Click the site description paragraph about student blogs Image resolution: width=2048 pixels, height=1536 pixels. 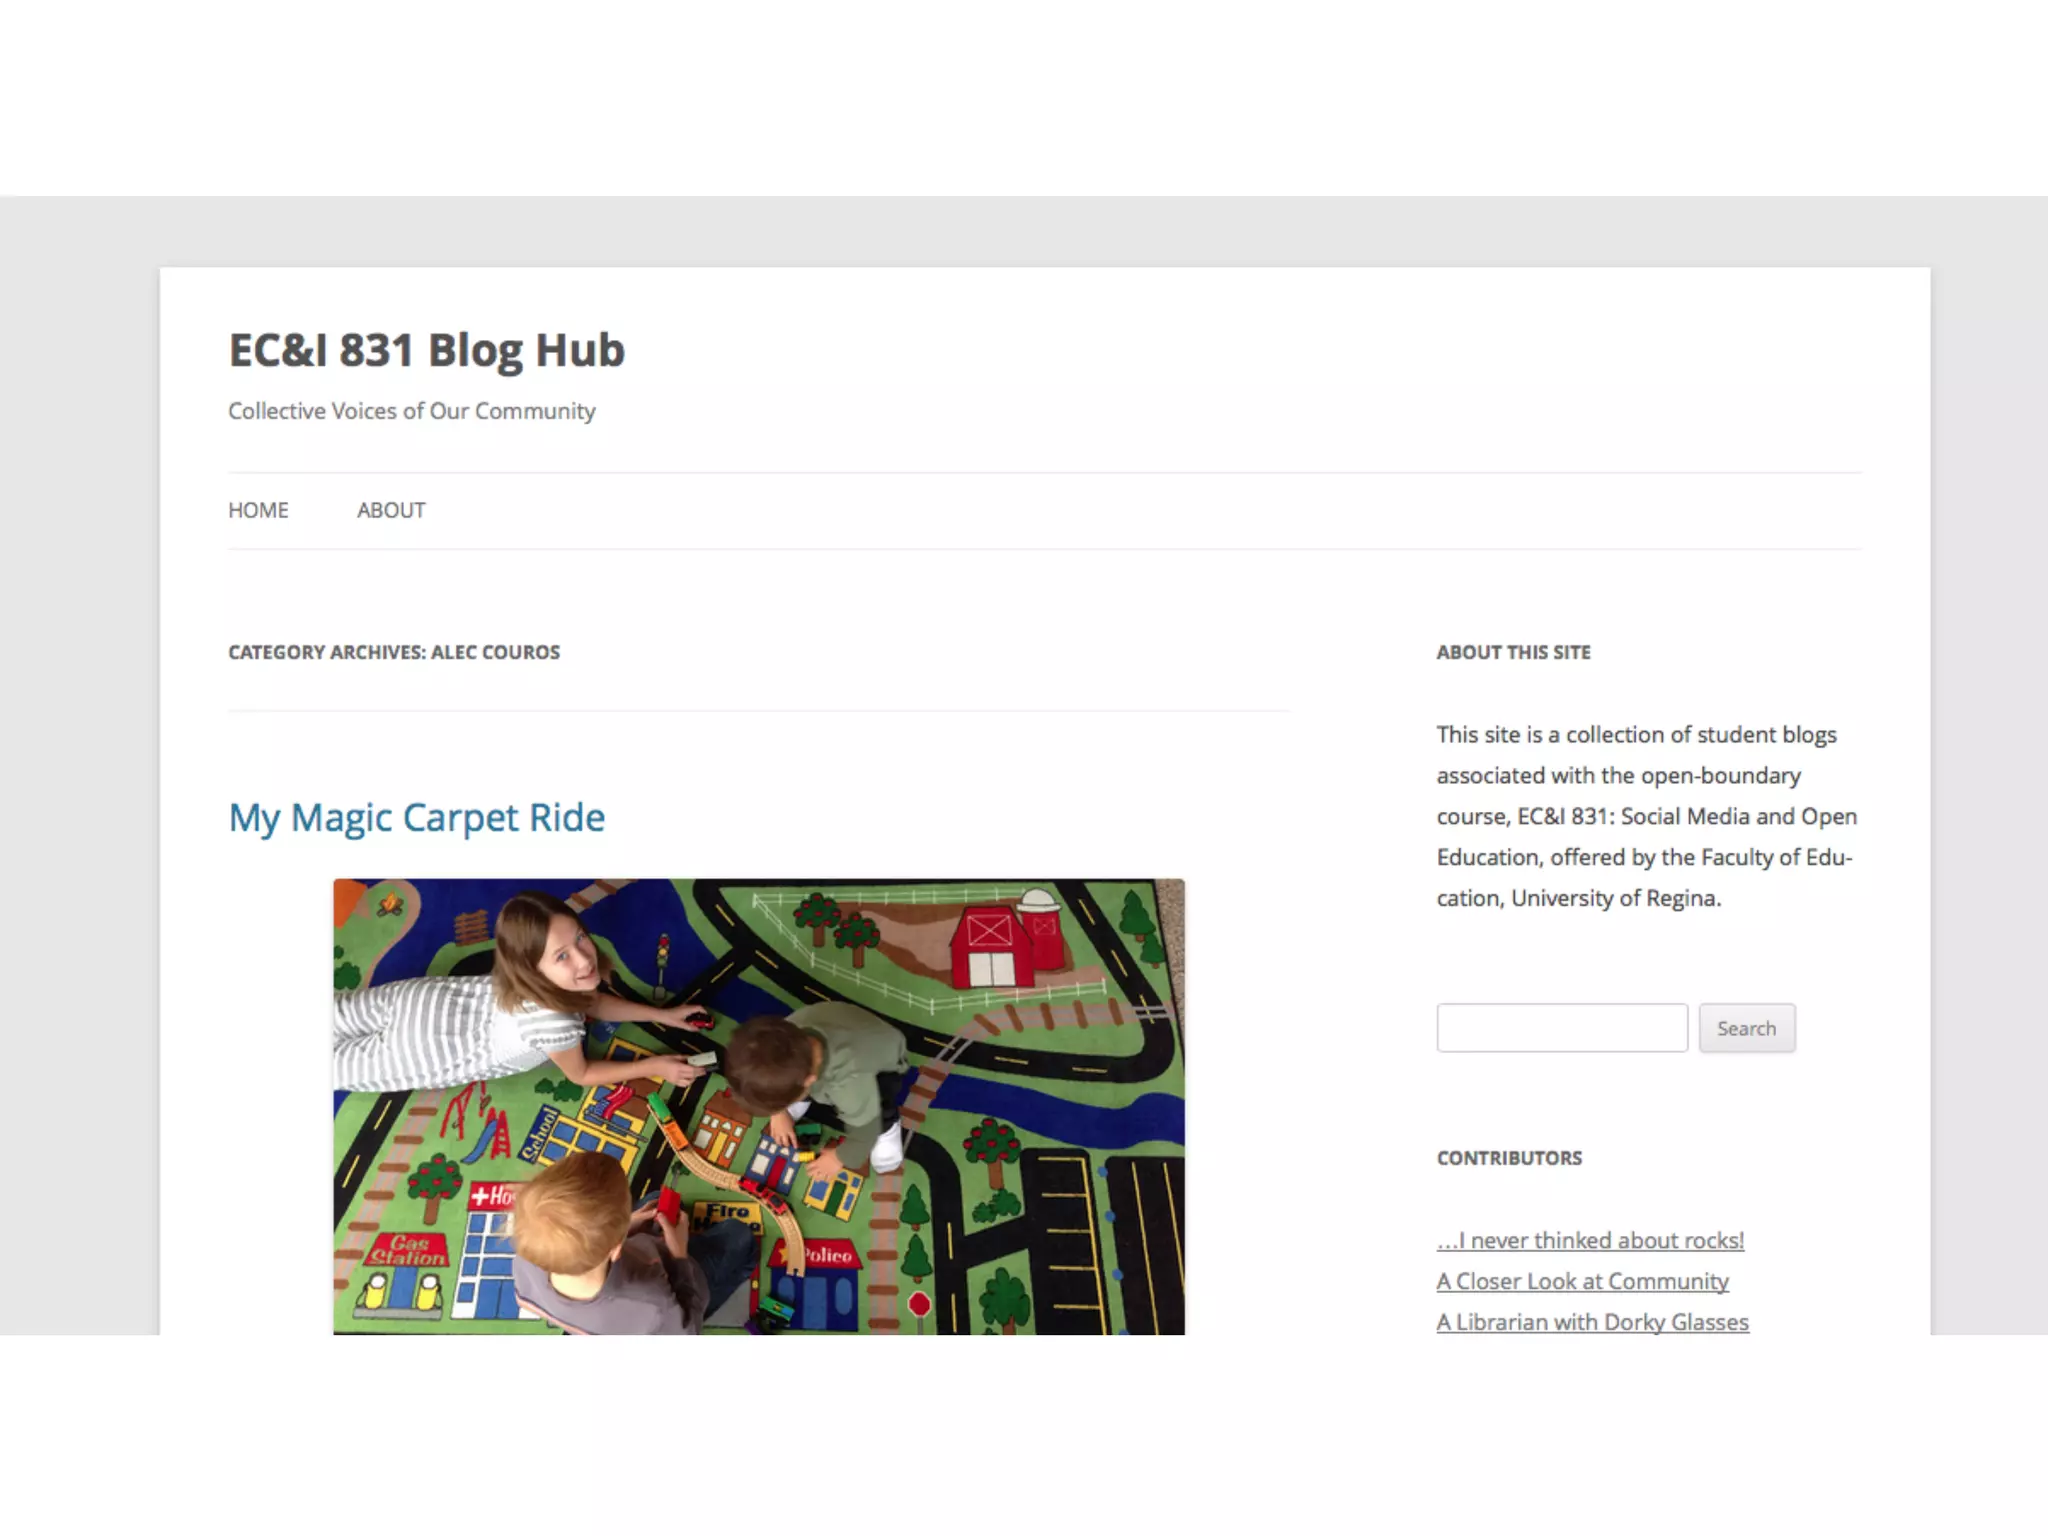click(x=1647, y=816)
